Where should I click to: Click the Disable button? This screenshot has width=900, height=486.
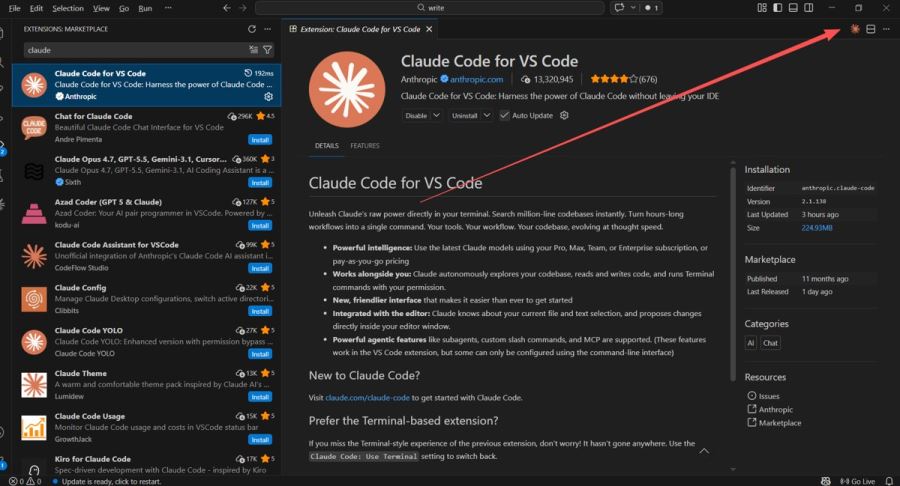(416, 115)
